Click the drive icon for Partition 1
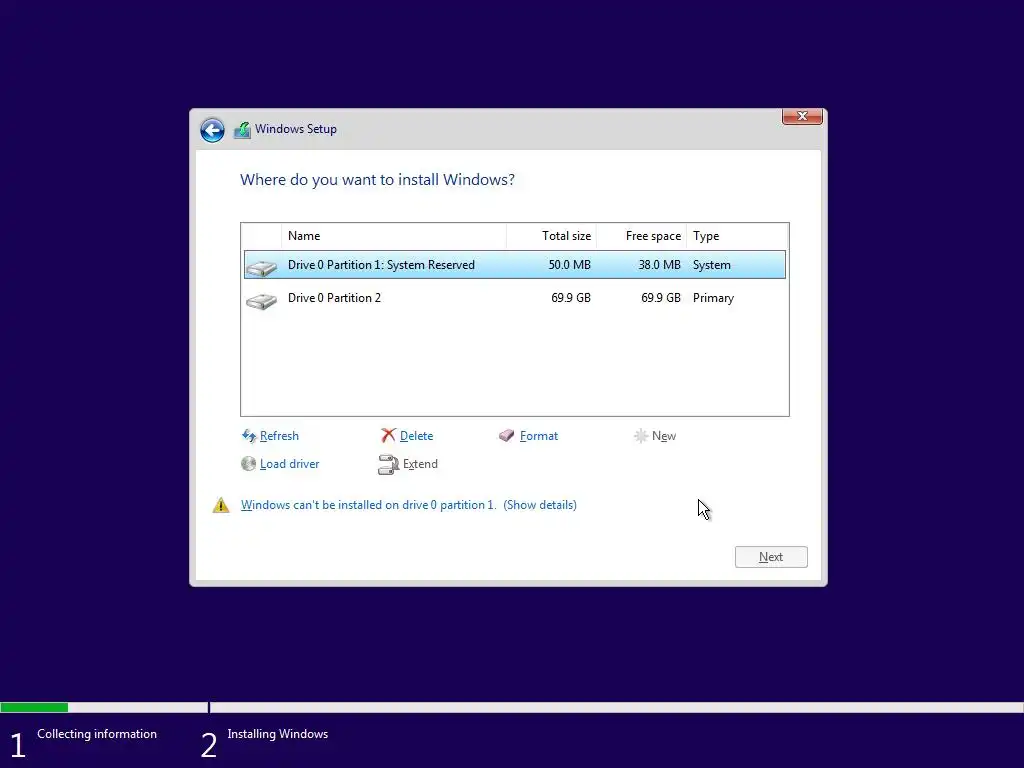The height and width of the screenshot is (768, 1024). point(261,267)
